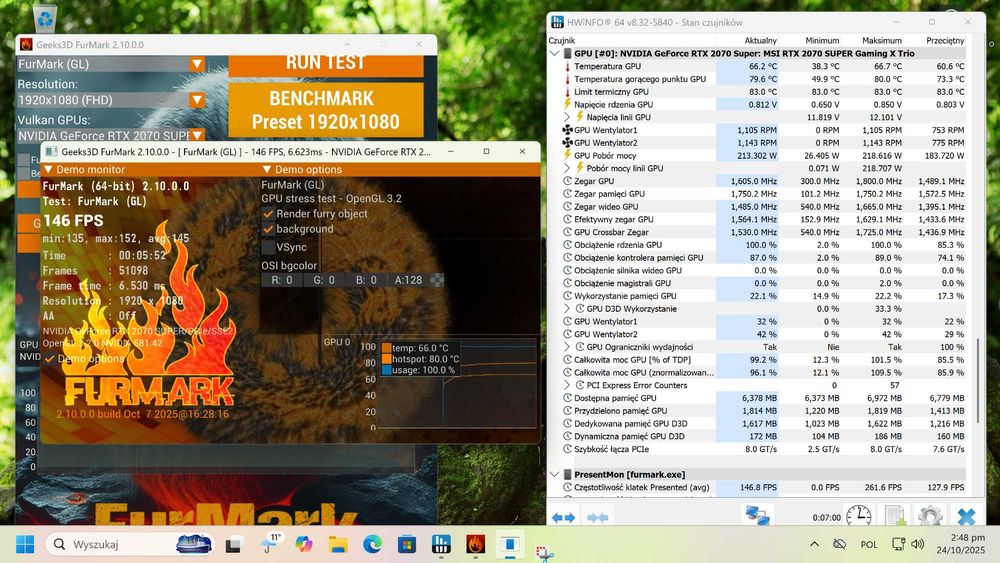
Task: Click HWiNFO sensor logging sheet icon
Action: click(x=895, y=515)
